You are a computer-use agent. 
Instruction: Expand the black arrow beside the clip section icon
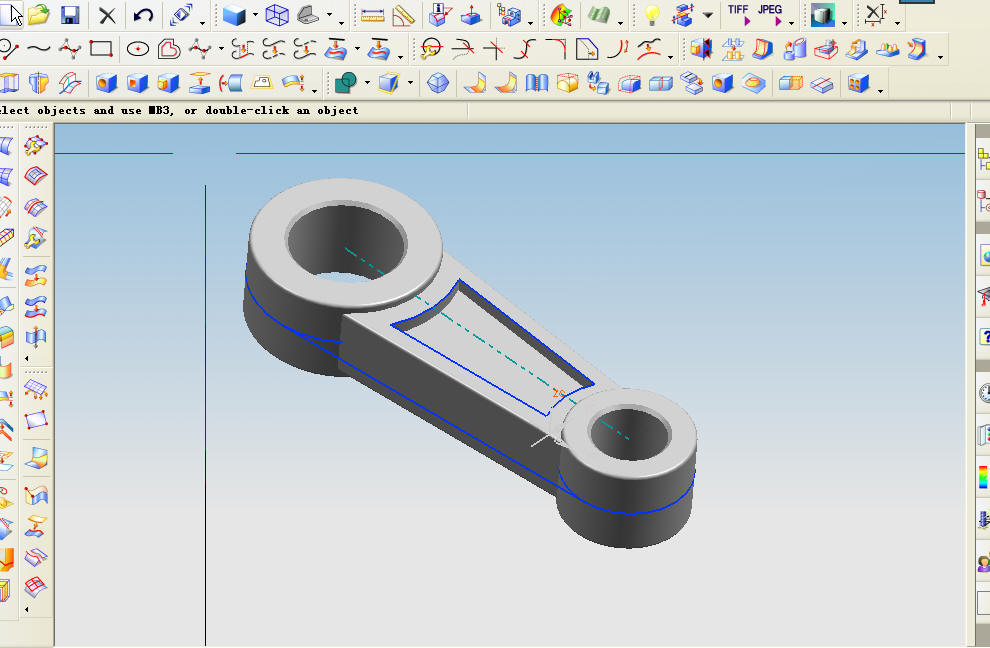[x=708, y=15]
